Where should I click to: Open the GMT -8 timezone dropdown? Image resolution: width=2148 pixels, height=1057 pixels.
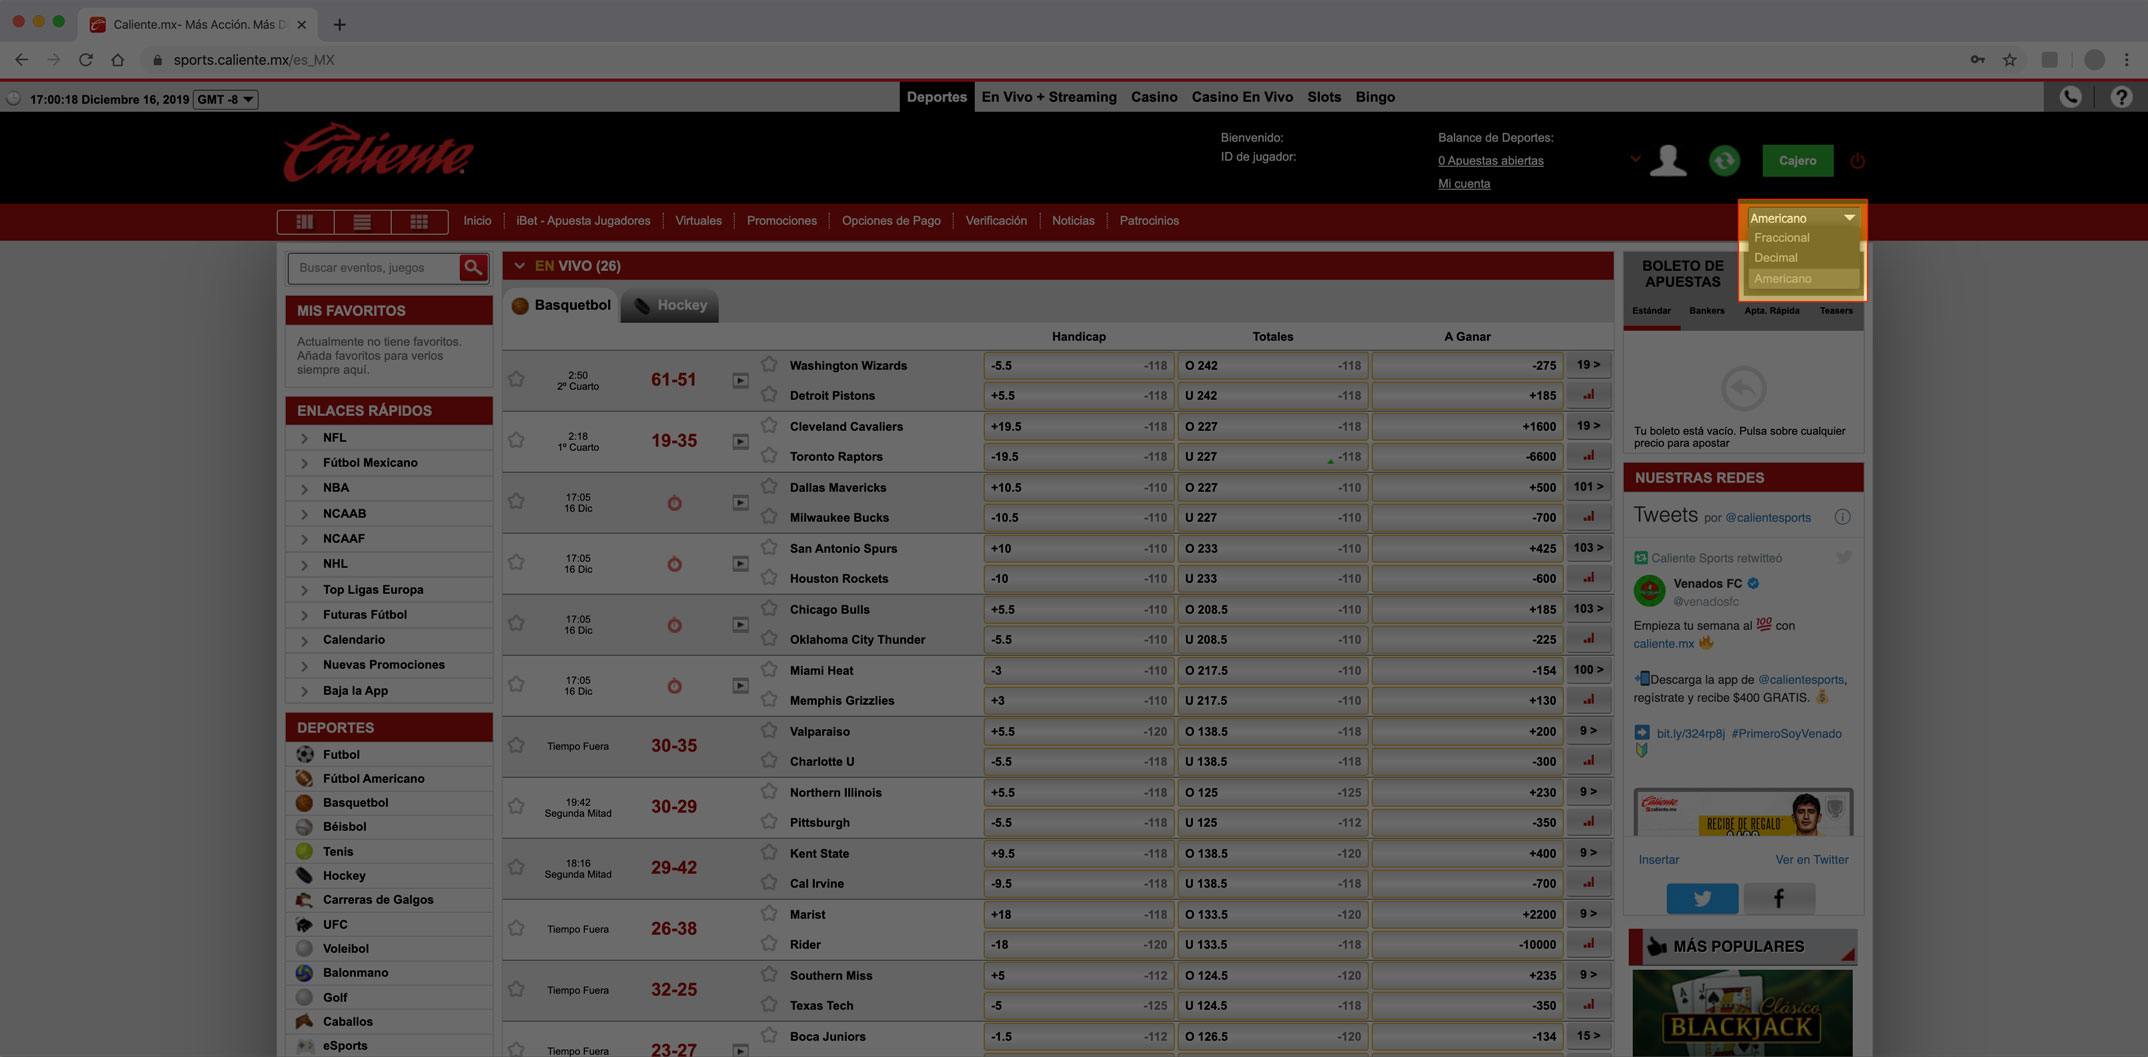click(x=225, y=99)
